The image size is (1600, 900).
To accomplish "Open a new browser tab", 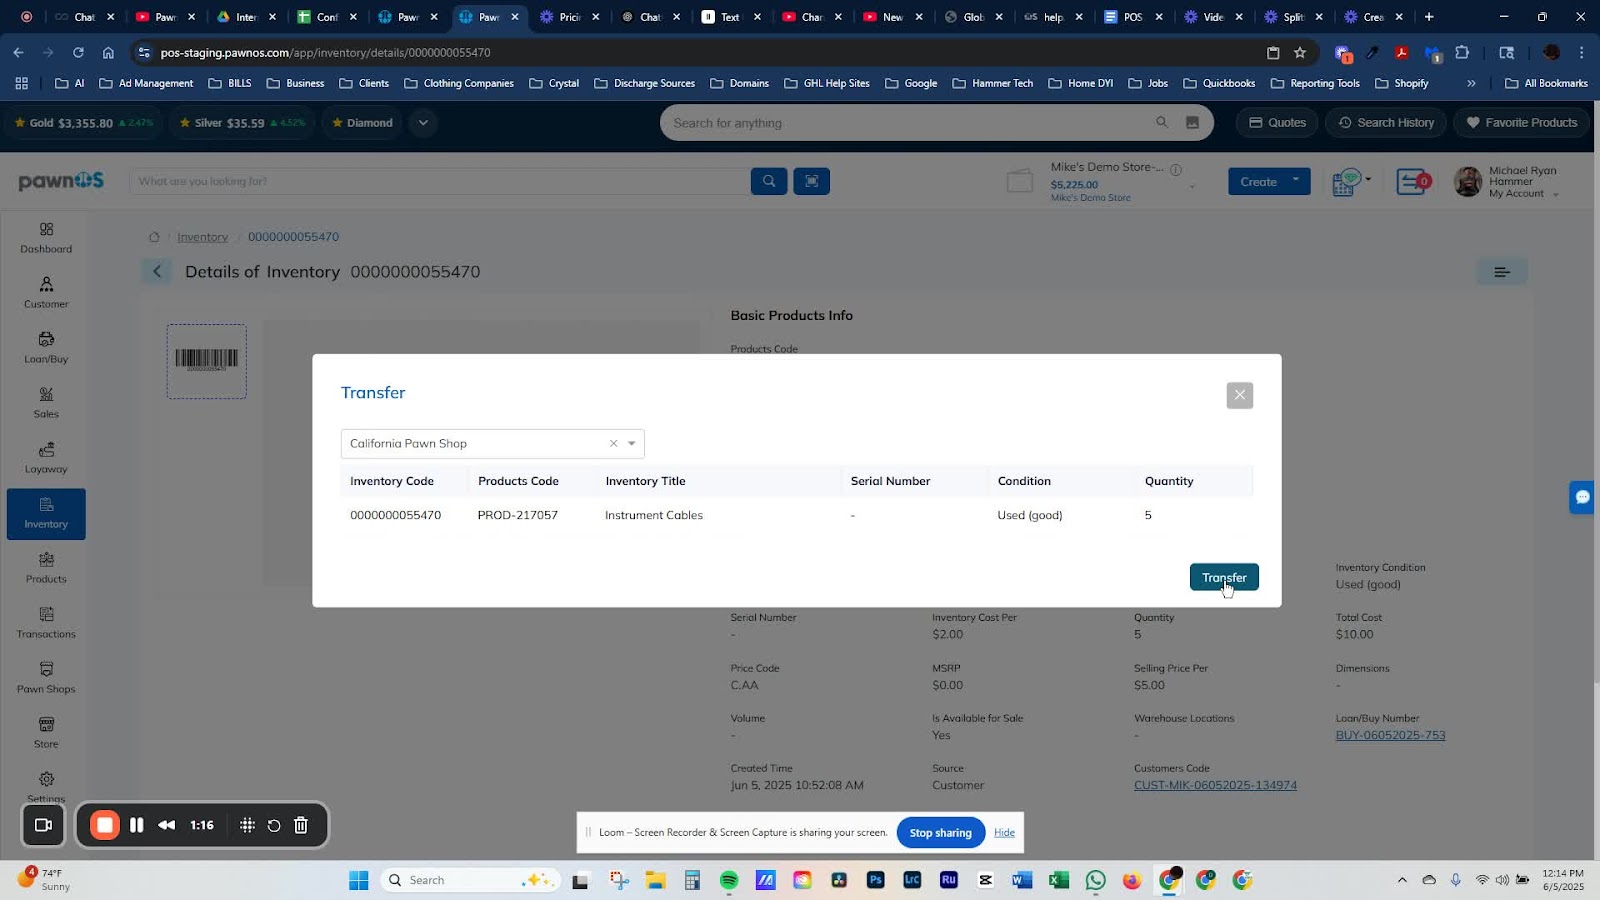I will coord(1428,17).
